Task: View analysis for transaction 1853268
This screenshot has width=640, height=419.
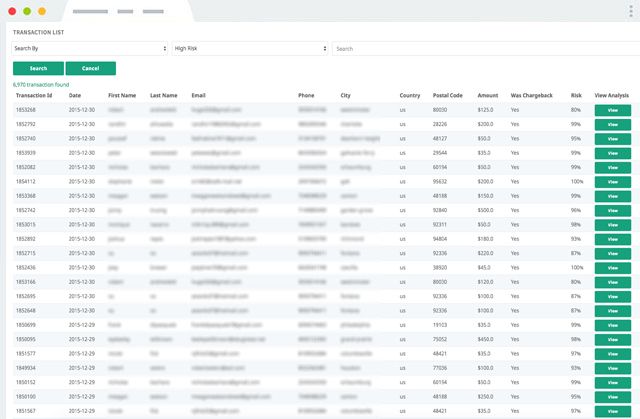Action: 613,110
